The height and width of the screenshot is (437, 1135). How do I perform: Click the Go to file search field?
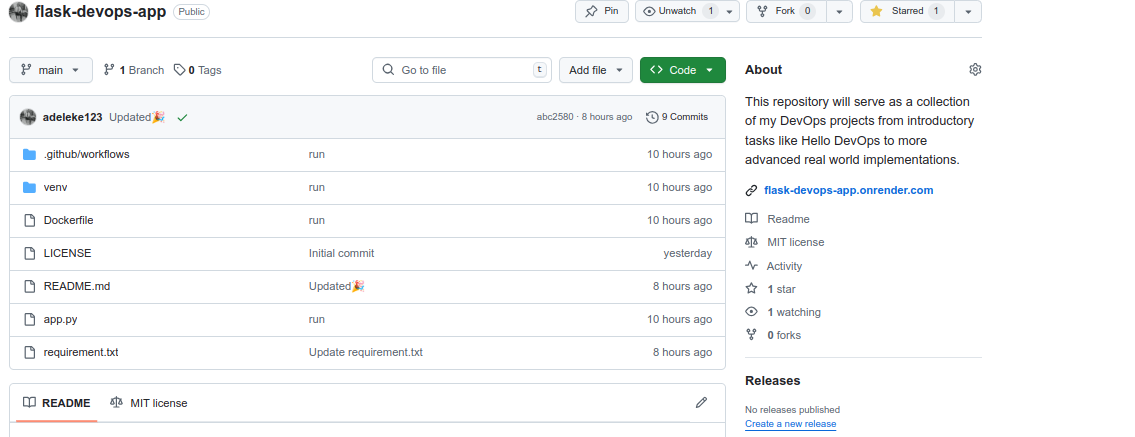462,69
